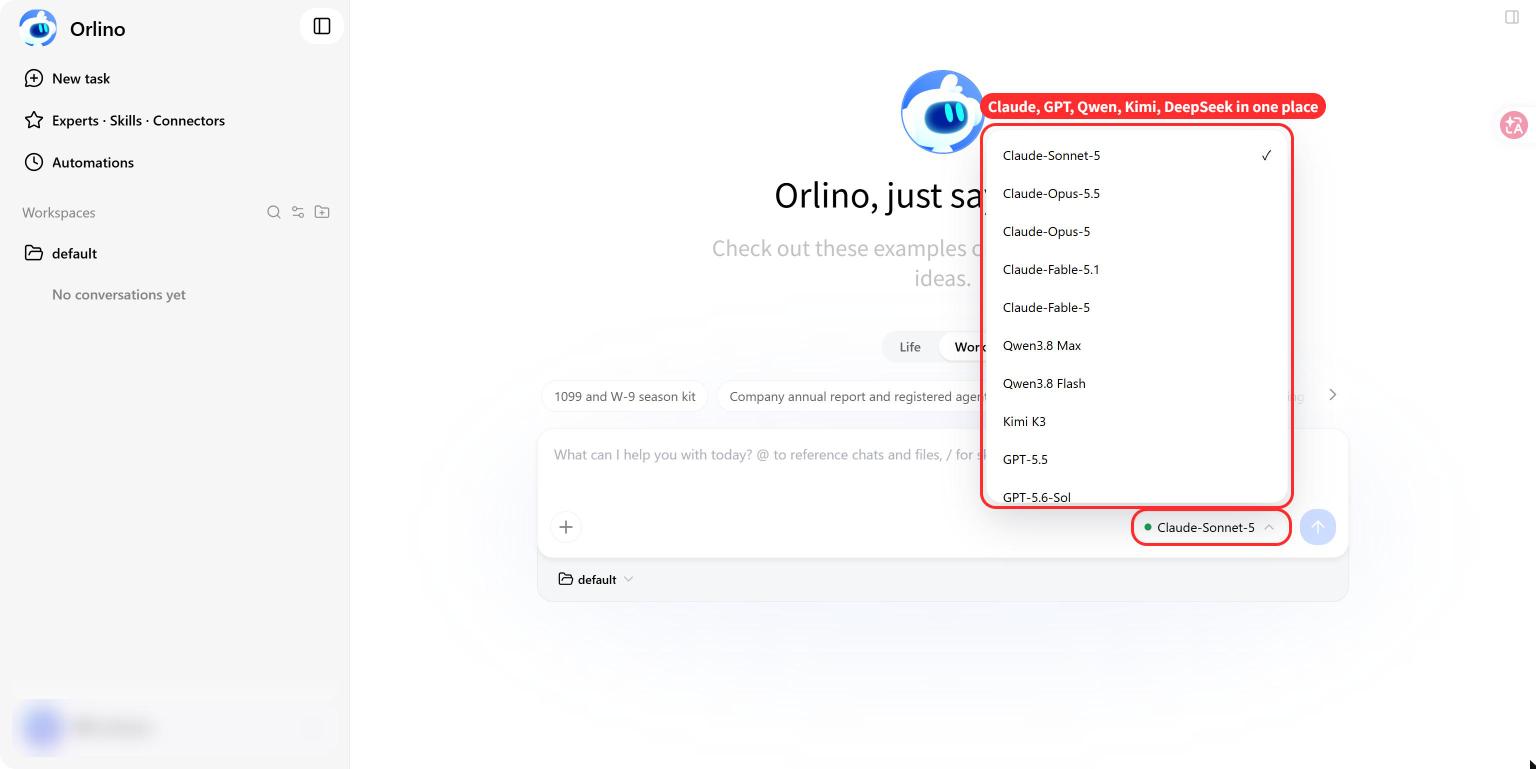Pick the 1099 and W-9 season kit example
The image size is (1536, 769).
625,396
